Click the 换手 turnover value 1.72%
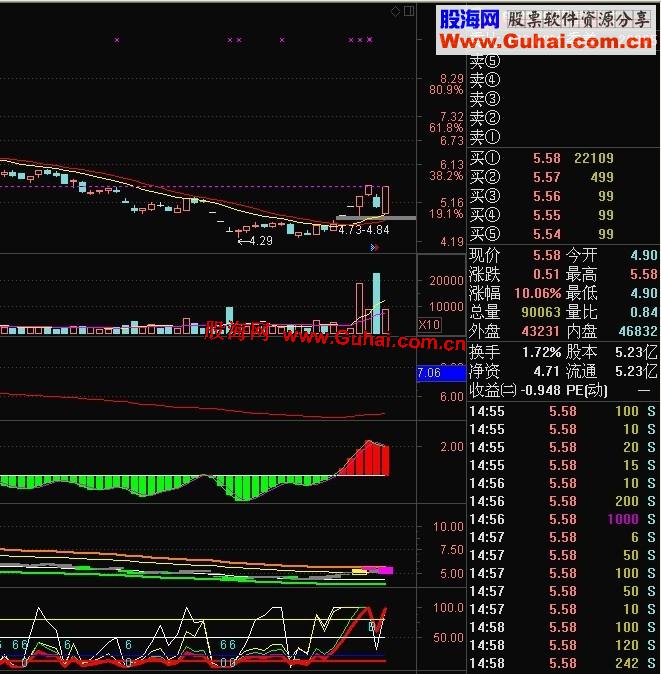 [x=542, y=352]
